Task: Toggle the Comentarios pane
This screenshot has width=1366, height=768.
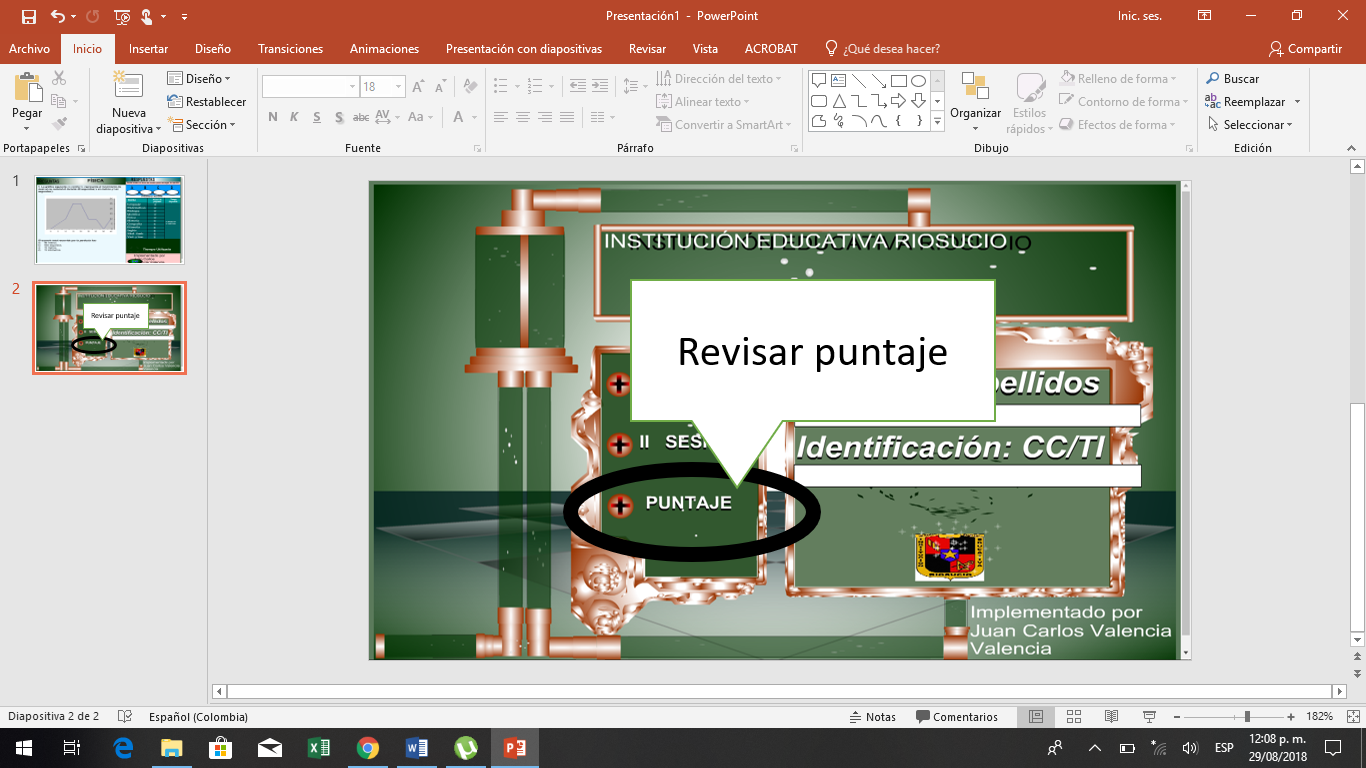Action: (x=956, y=717)
